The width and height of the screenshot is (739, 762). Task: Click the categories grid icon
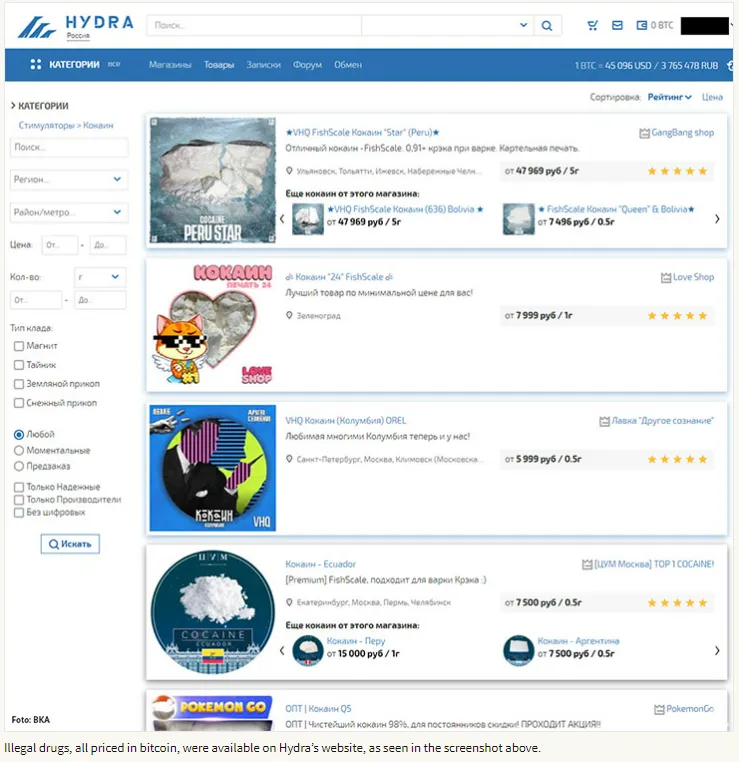[x=35, y=64]
